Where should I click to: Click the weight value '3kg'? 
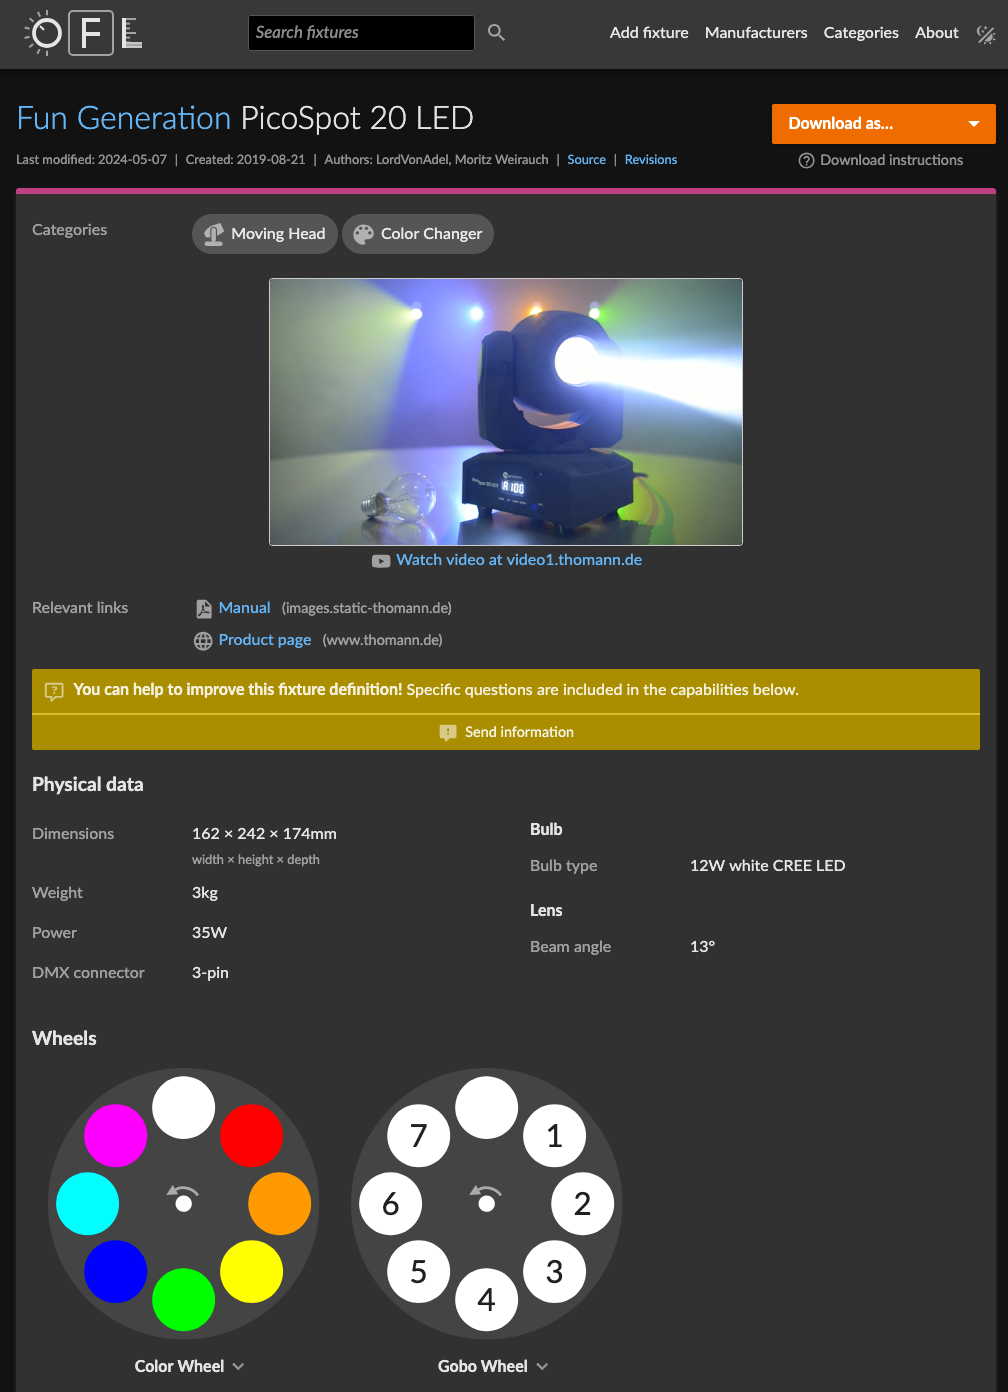tap(205, 893)
